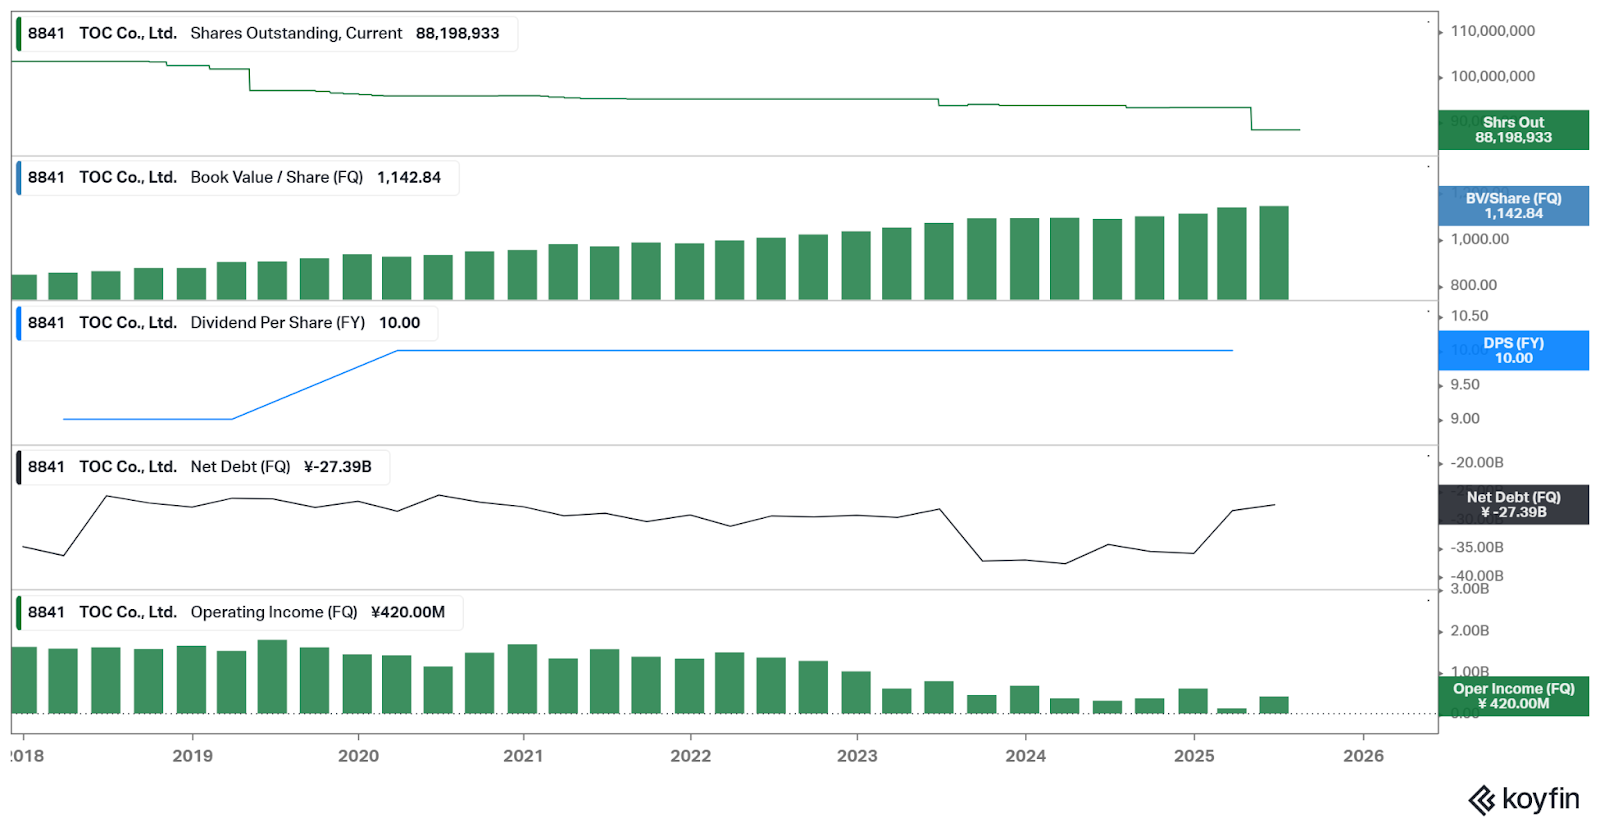The width and height of the screenshot is (1600, 827).
Task: Select the Book Value / Share legend label
Action: (238, 177)
